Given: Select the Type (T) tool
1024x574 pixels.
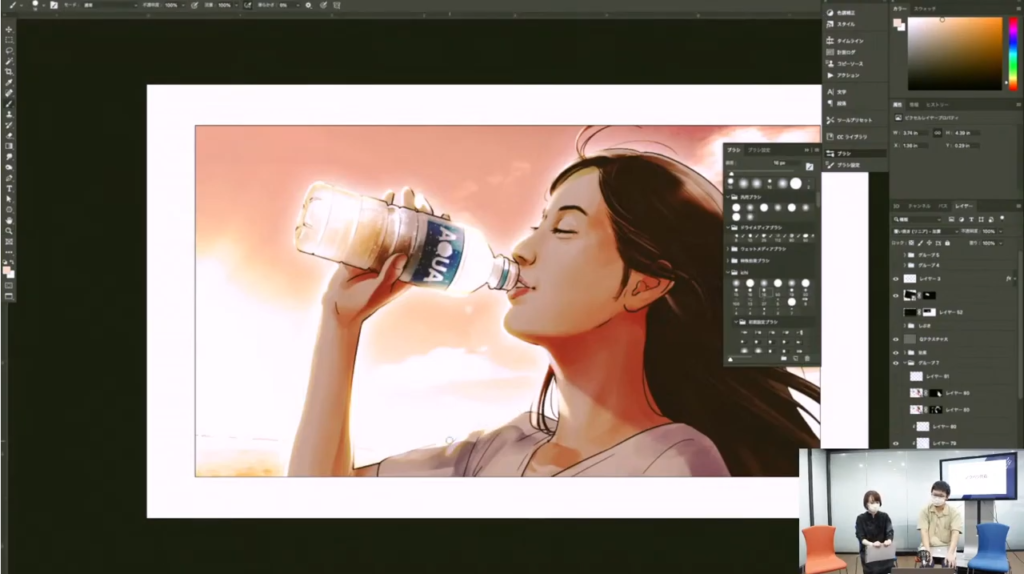Looking at the screenshot, I should [9, 188].
